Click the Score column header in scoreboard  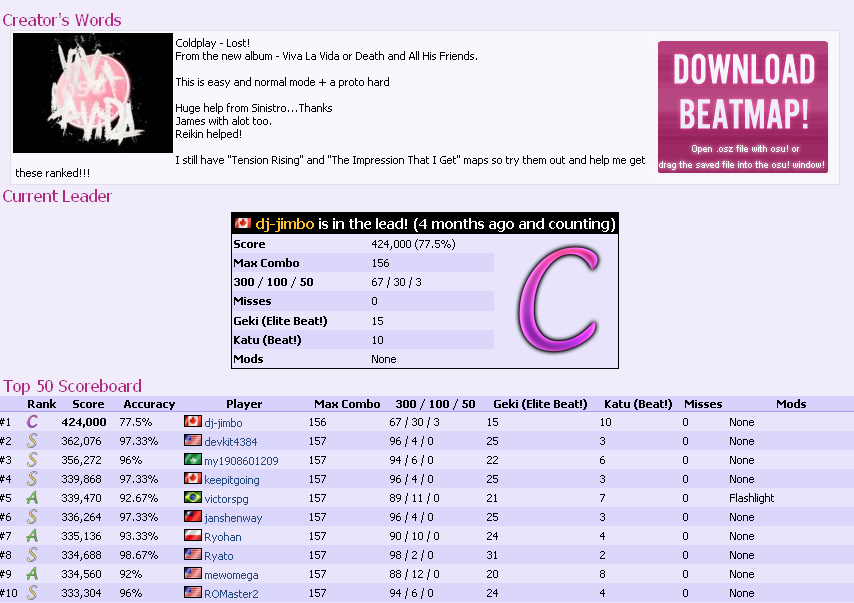tap(88, 404)
